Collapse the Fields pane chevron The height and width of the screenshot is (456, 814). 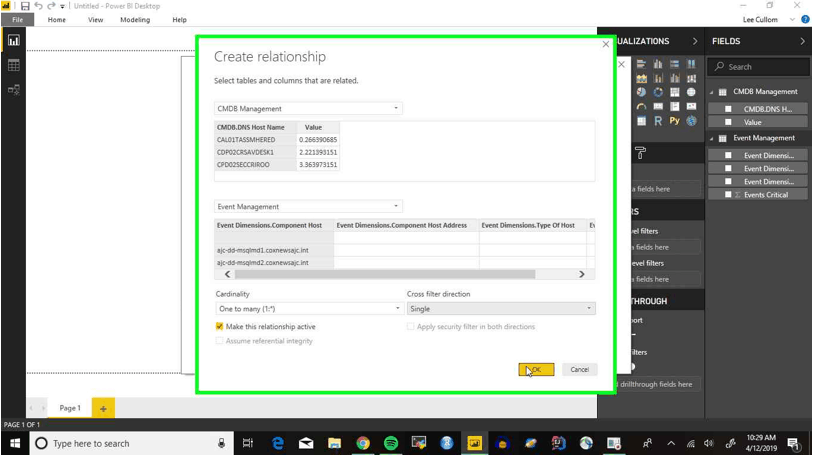click(803, 41)
